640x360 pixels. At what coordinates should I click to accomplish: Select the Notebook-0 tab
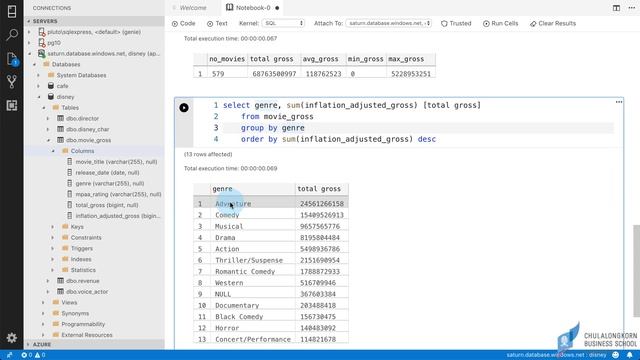[252, 8]
